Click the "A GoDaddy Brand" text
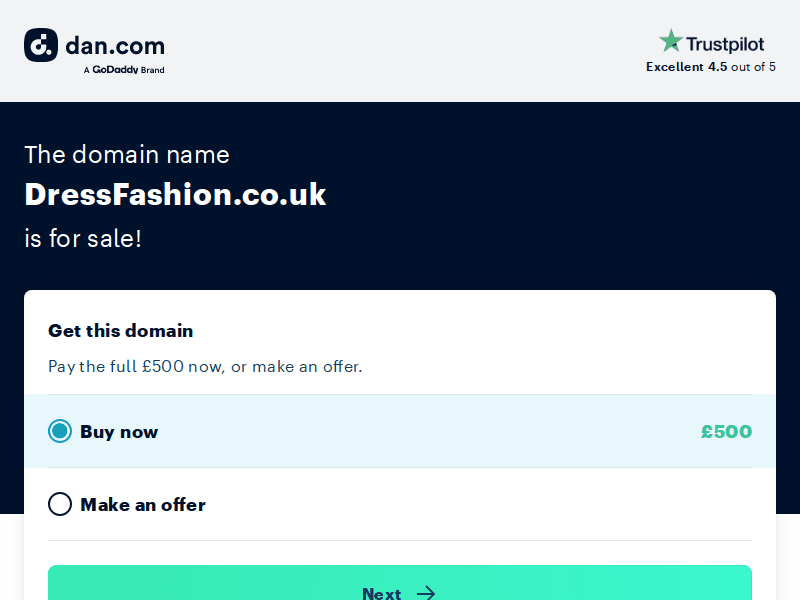The height and width of the screenshot is (600, 800). (124, 70)
